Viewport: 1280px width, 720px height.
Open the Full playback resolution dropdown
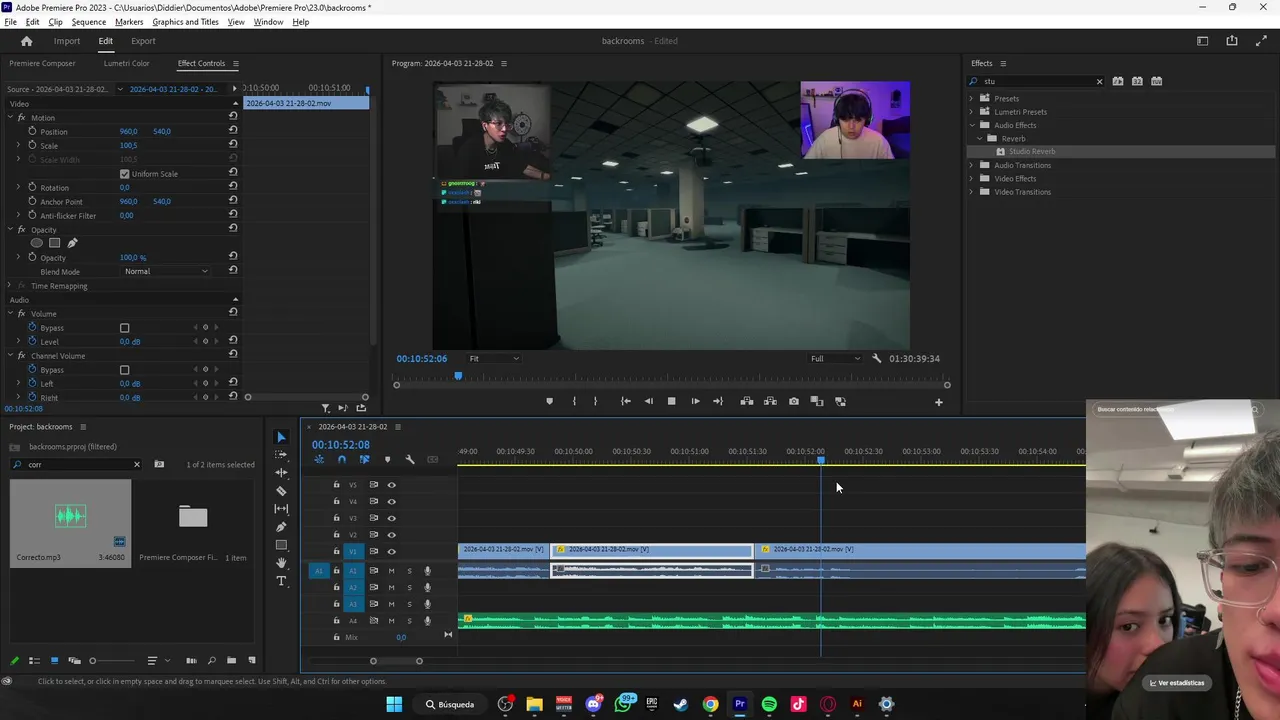pos(835,358)
